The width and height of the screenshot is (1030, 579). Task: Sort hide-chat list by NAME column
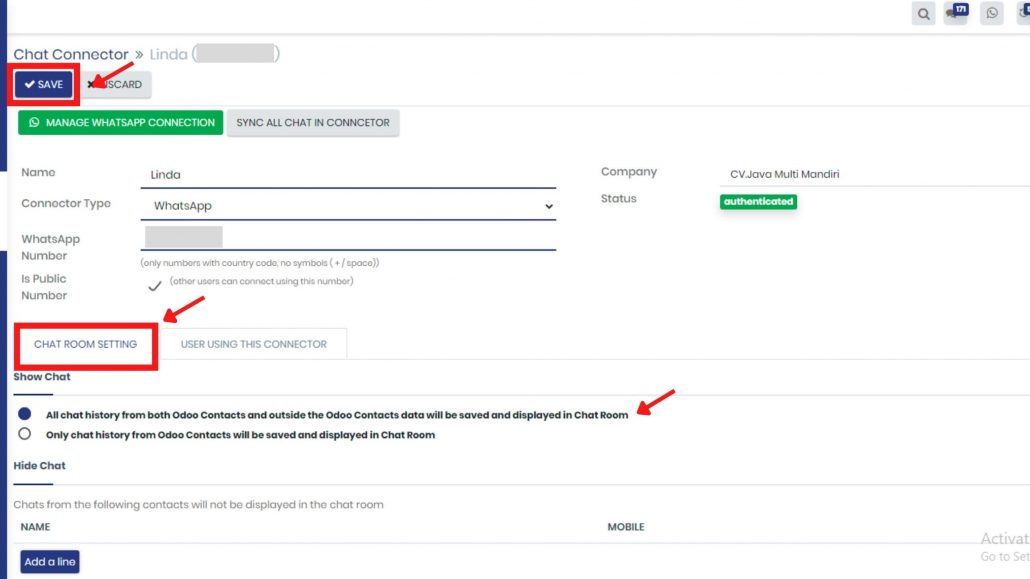coord(35,526)
